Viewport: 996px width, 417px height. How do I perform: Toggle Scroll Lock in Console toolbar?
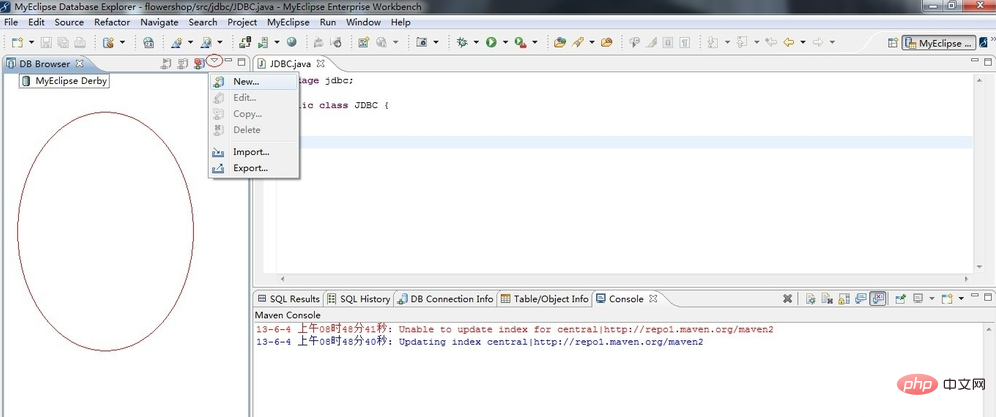point(844,298)
